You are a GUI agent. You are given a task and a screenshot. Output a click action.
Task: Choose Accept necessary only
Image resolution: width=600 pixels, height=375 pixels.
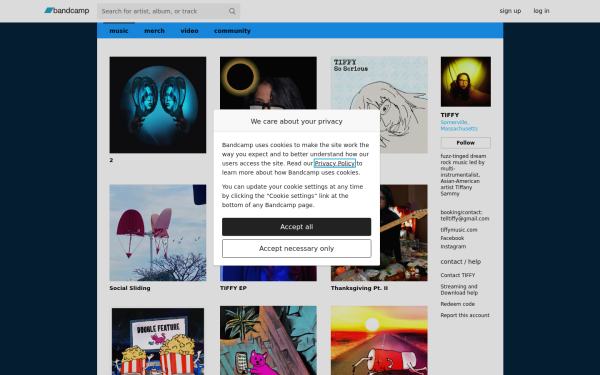click(x=297, y=248)
